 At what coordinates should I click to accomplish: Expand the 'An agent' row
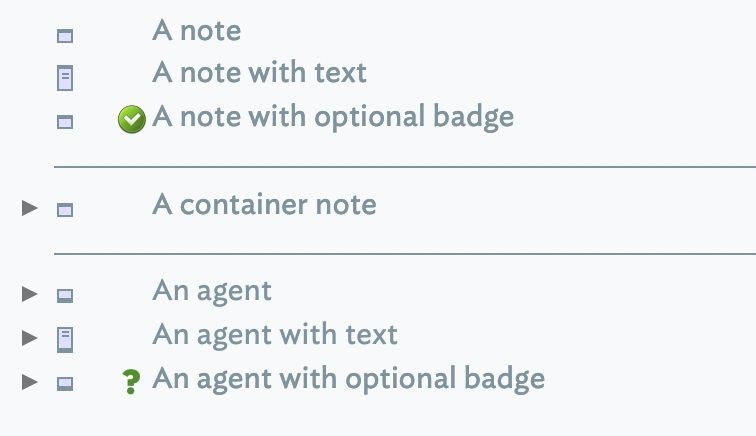coord(30,294)
